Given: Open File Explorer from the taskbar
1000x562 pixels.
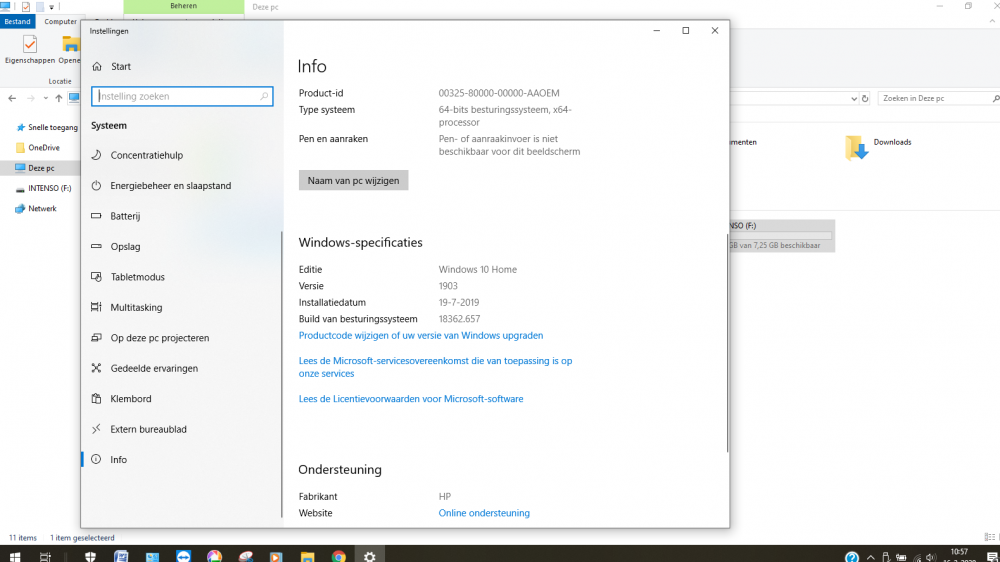Looking at the screenshot, I should tap(307, 556).
